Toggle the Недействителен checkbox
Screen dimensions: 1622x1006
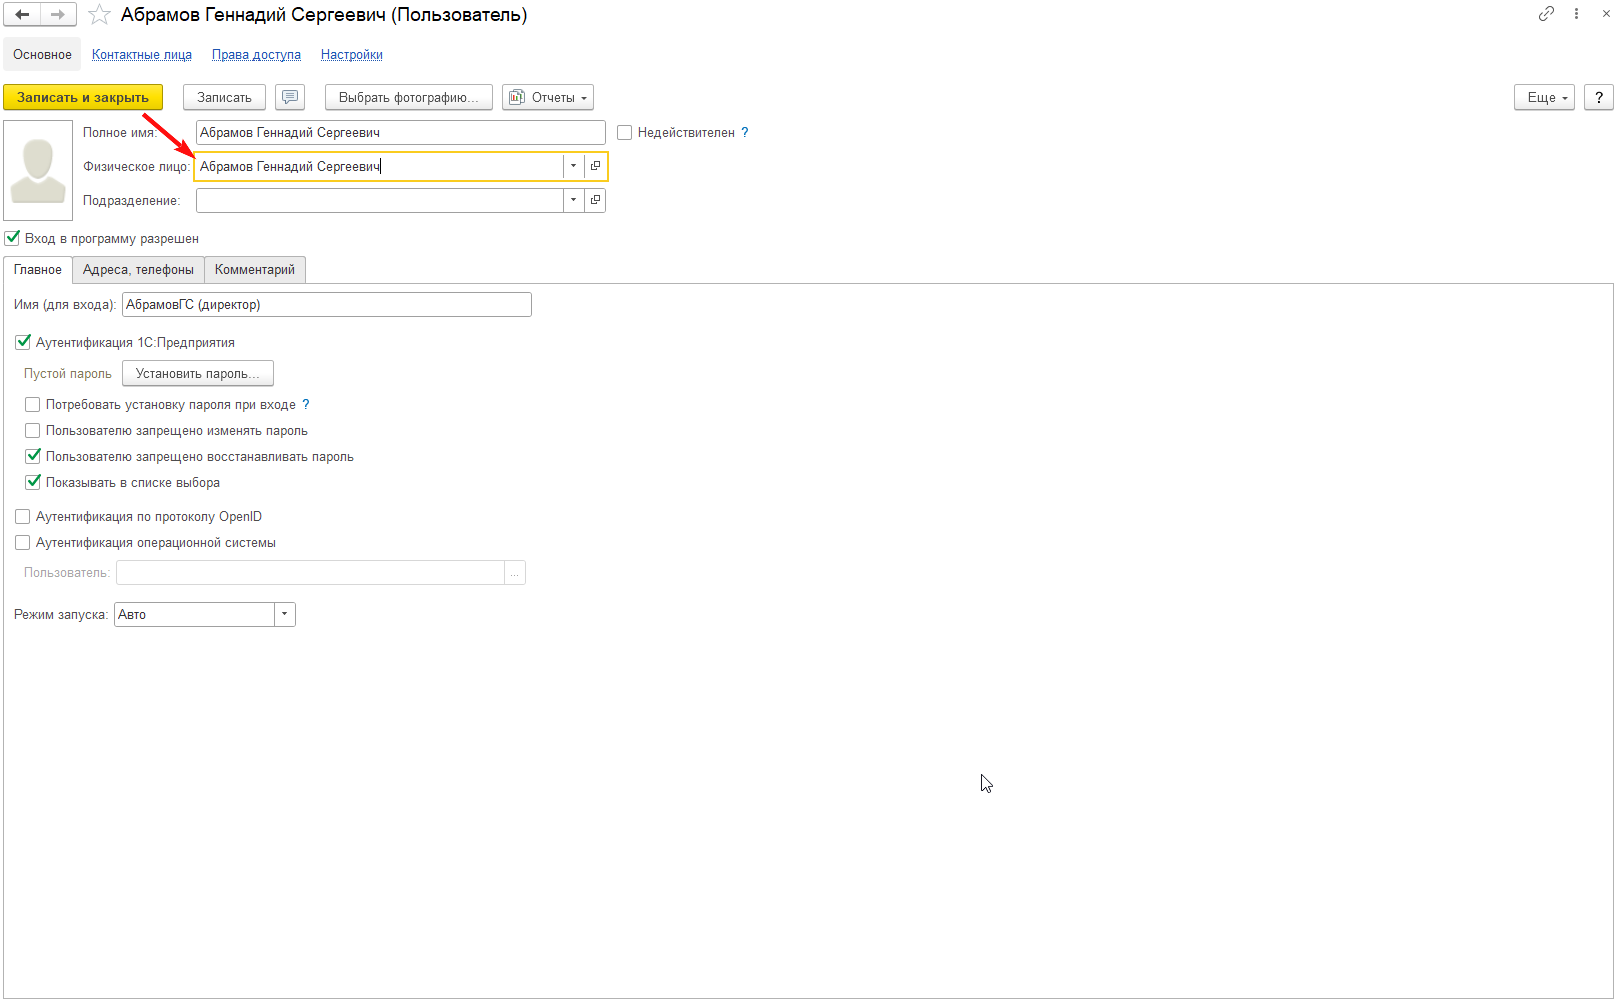[625, 132]
